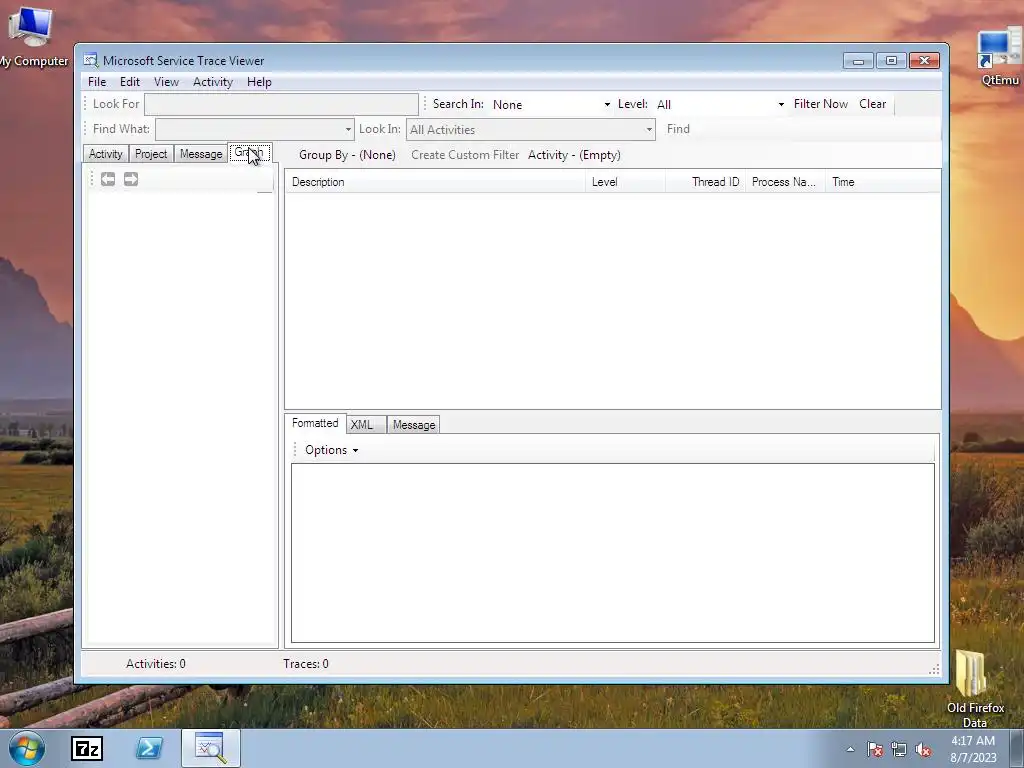This screenshot has height=768, width=1024.
Task: Click the Filter Now button
Action: [x=820, y=104]
